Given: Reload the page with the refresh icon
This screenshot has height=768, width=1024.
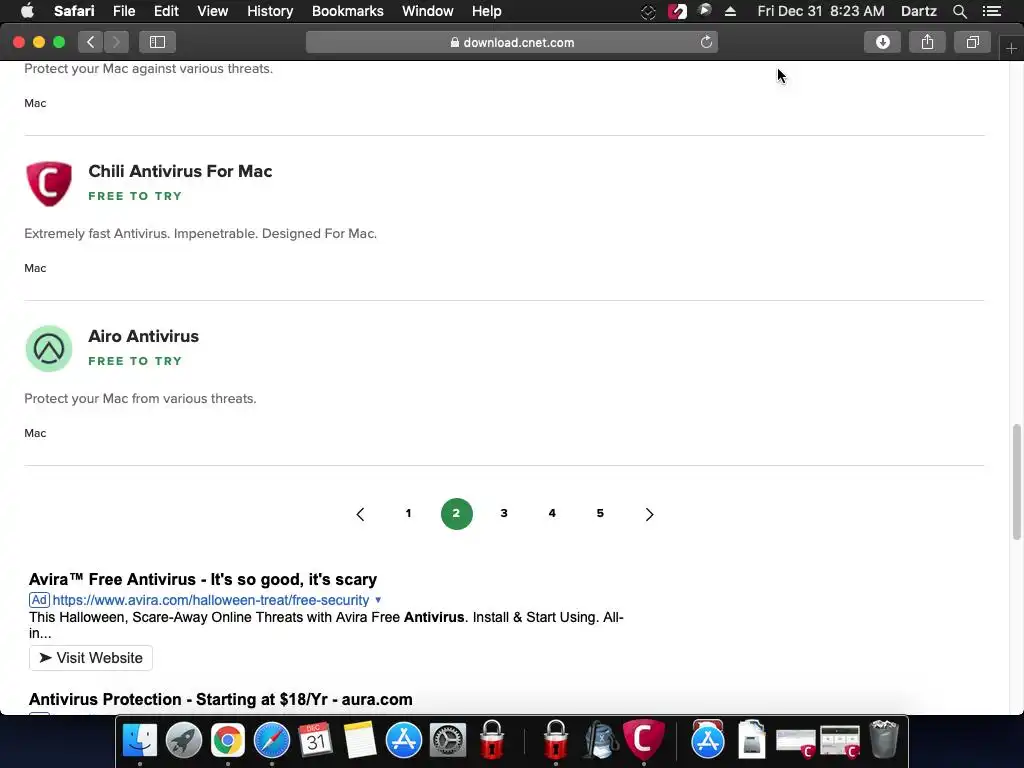Looking at the screenshot, I should coord(706,42).
